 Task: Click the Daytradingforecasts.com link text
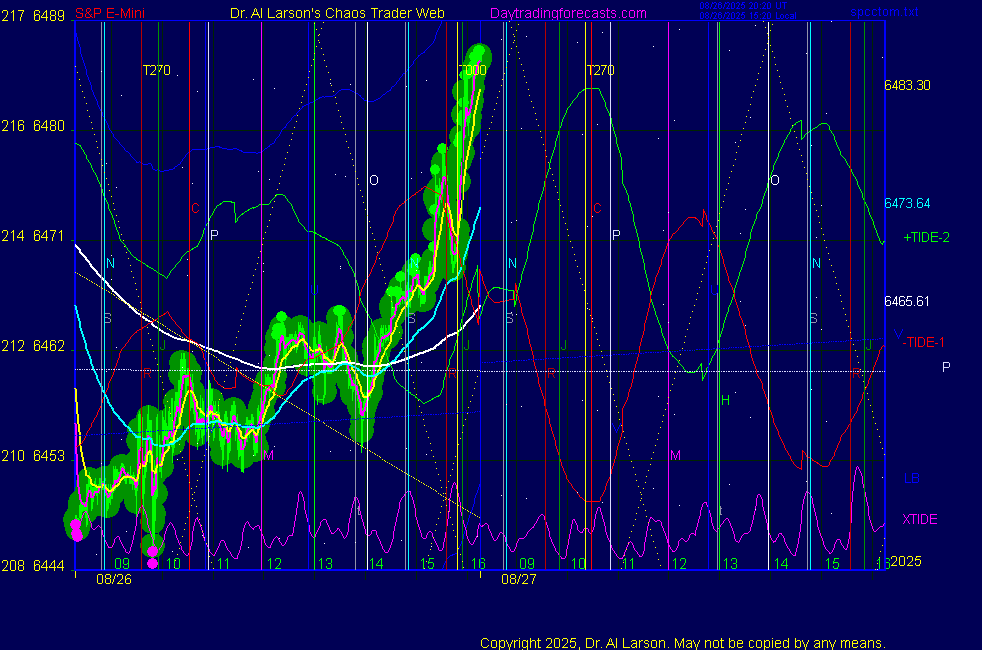pos(567,13)
